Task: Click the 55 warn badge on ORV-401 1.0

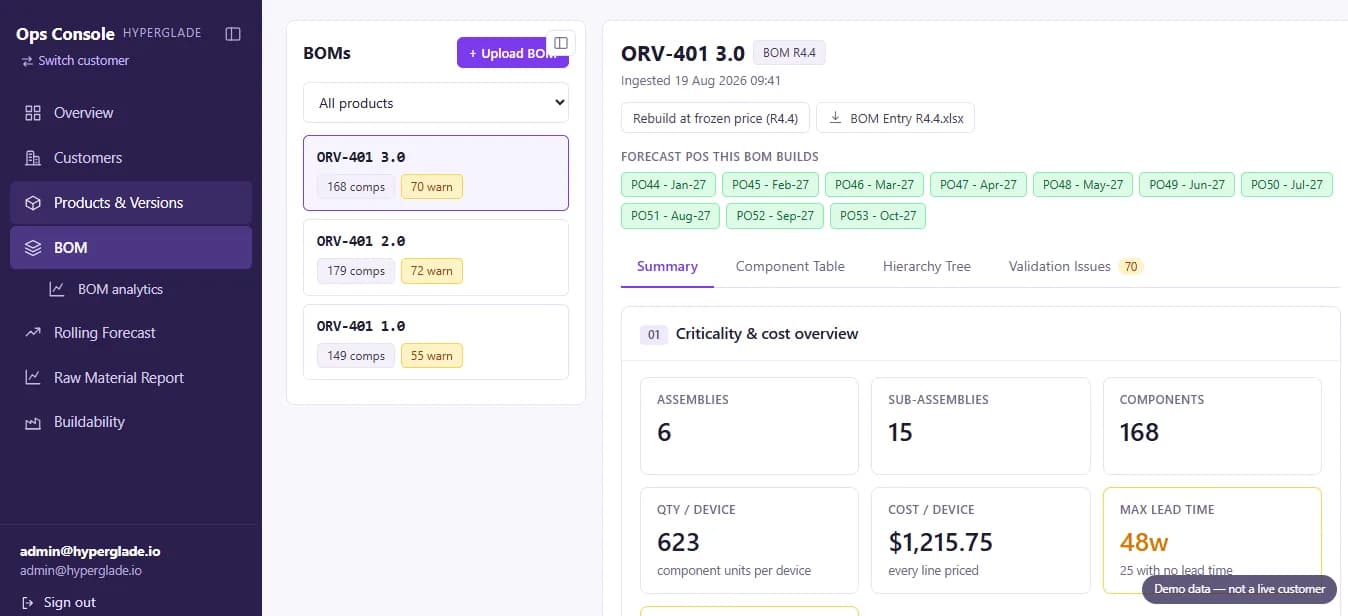Action: coord(432,356)
